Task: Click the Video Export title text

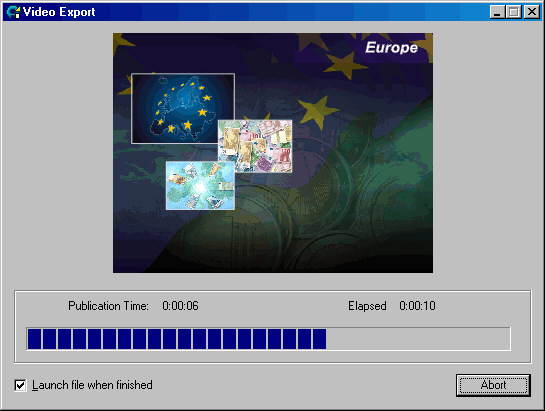Action: coord(59,12)
